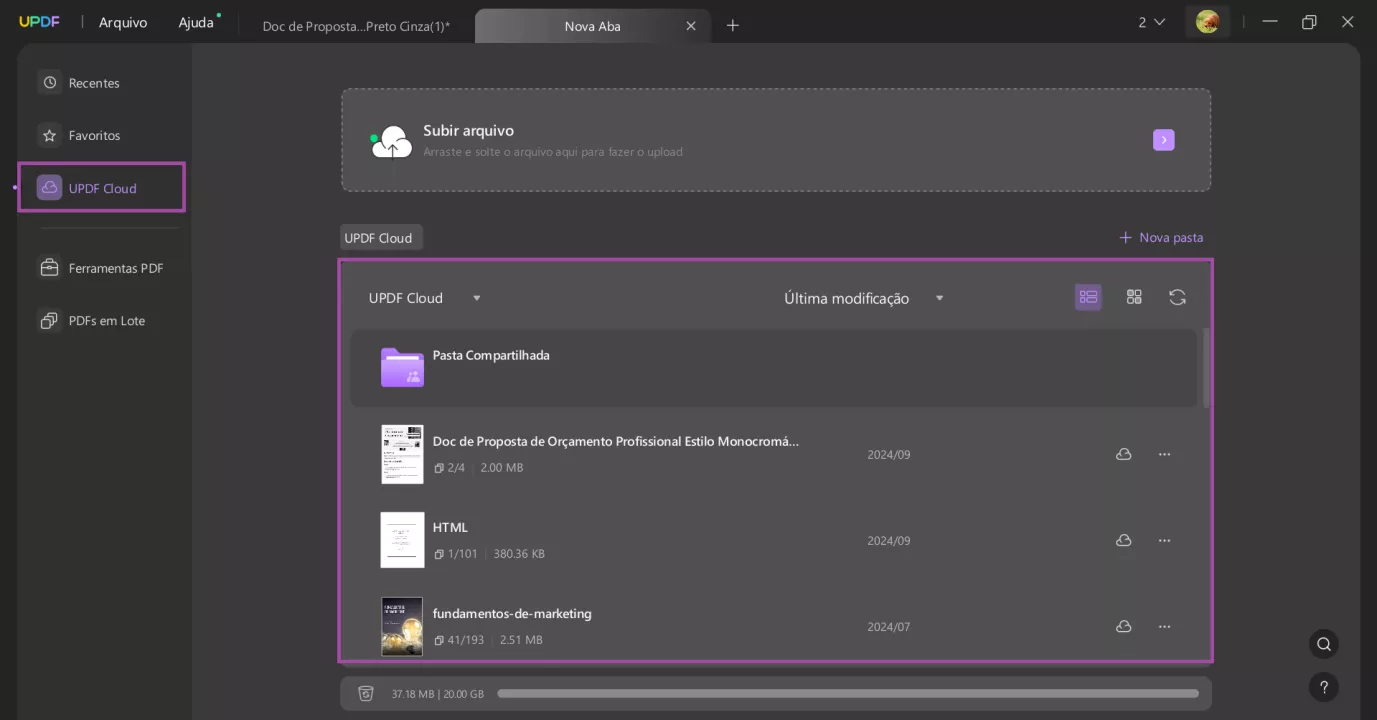Click the 'HTML' file name
The width and height of the screenshot is (1377, 720).
click(450, 527)
